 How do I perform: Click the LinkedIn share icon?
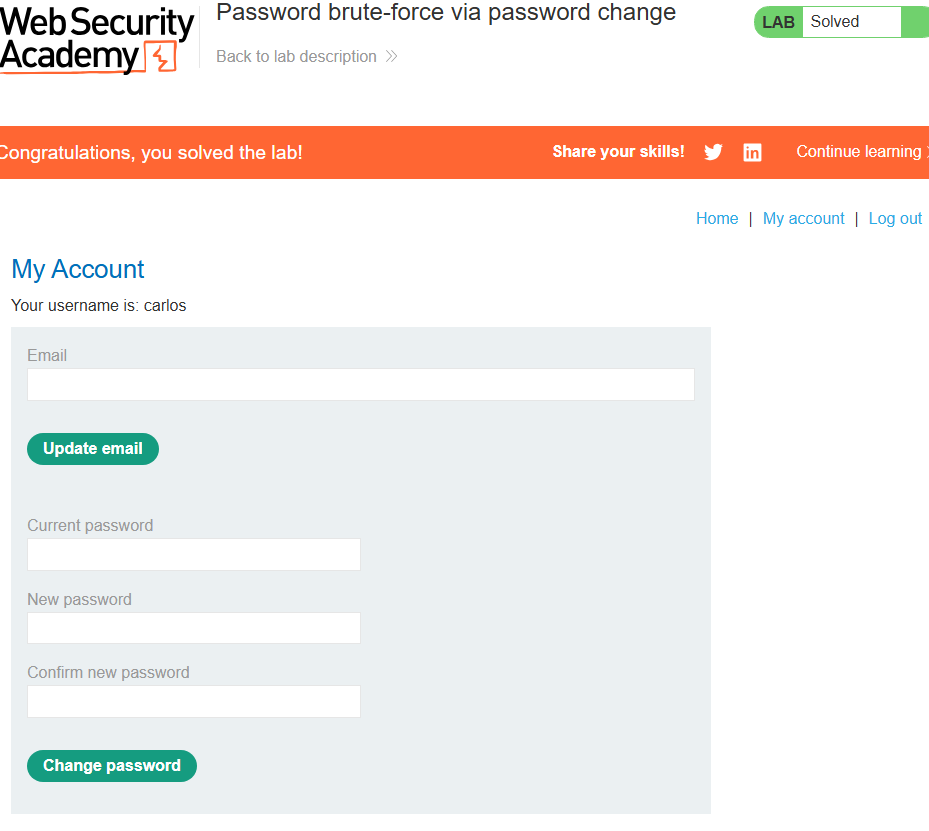tap(752, 152)
